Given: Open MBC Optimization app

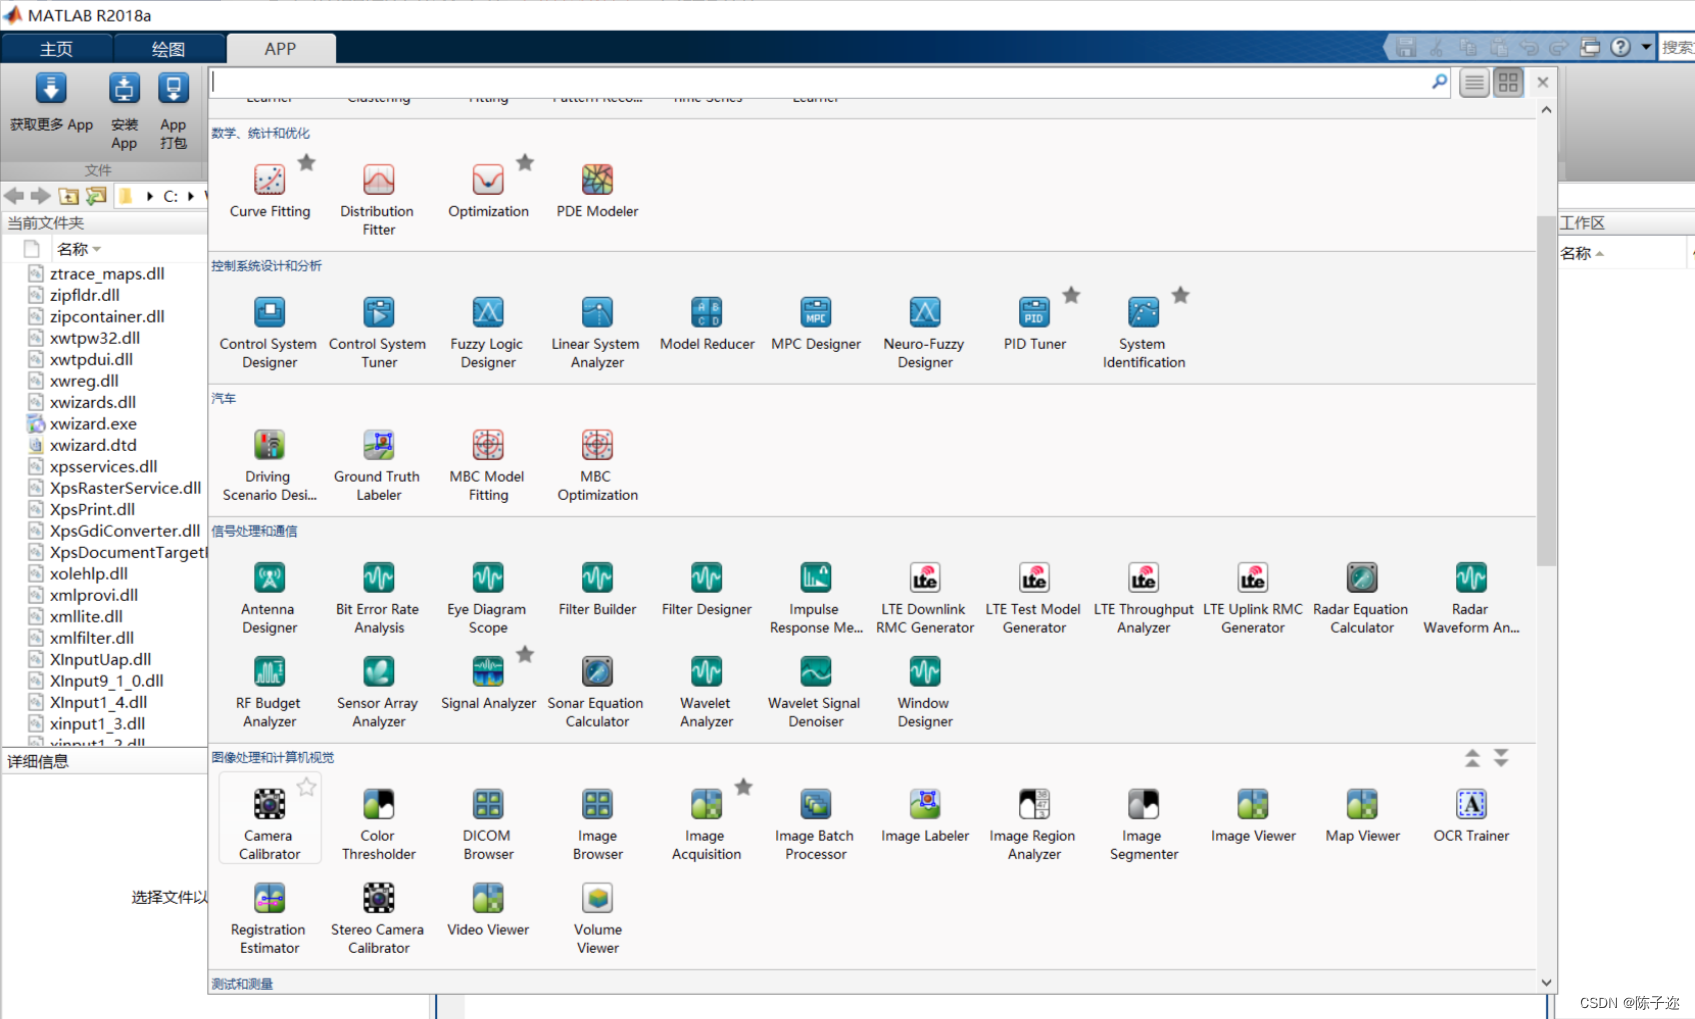Looking at the screenshot, I should pos(597,465).
